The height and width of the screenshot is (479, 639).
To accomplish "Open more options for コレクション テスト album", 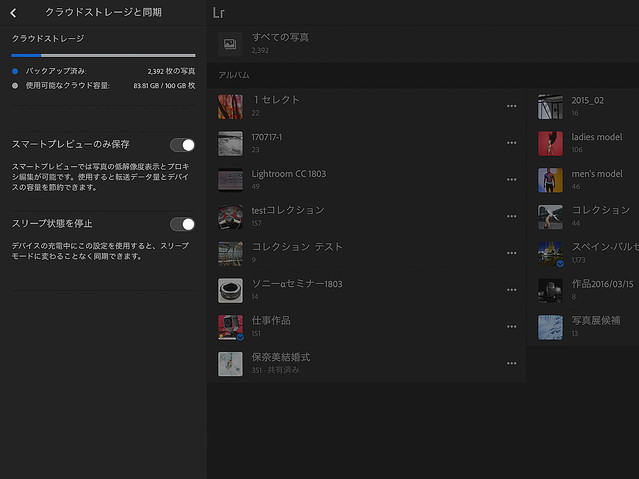I will click(x=512, y=253).
